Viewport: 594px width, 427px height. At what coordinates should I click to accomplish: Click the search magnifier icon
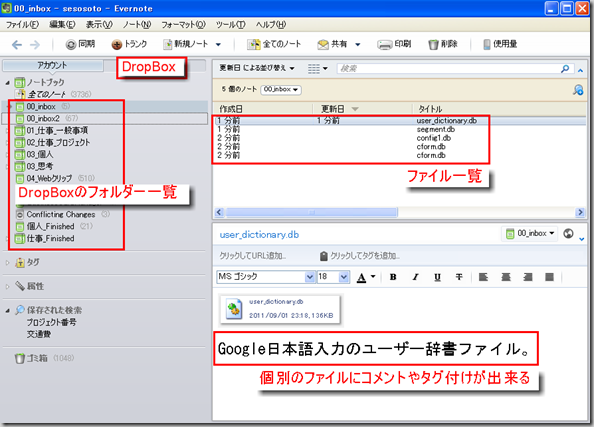point(565,69)
